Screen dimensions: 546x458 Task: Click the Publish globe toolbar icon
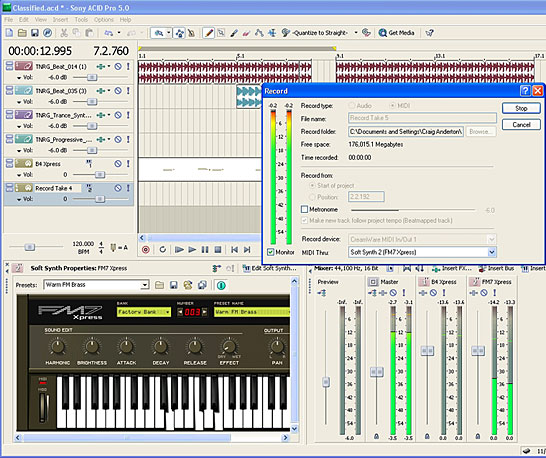pyautogui.click(x=47, y=33)
